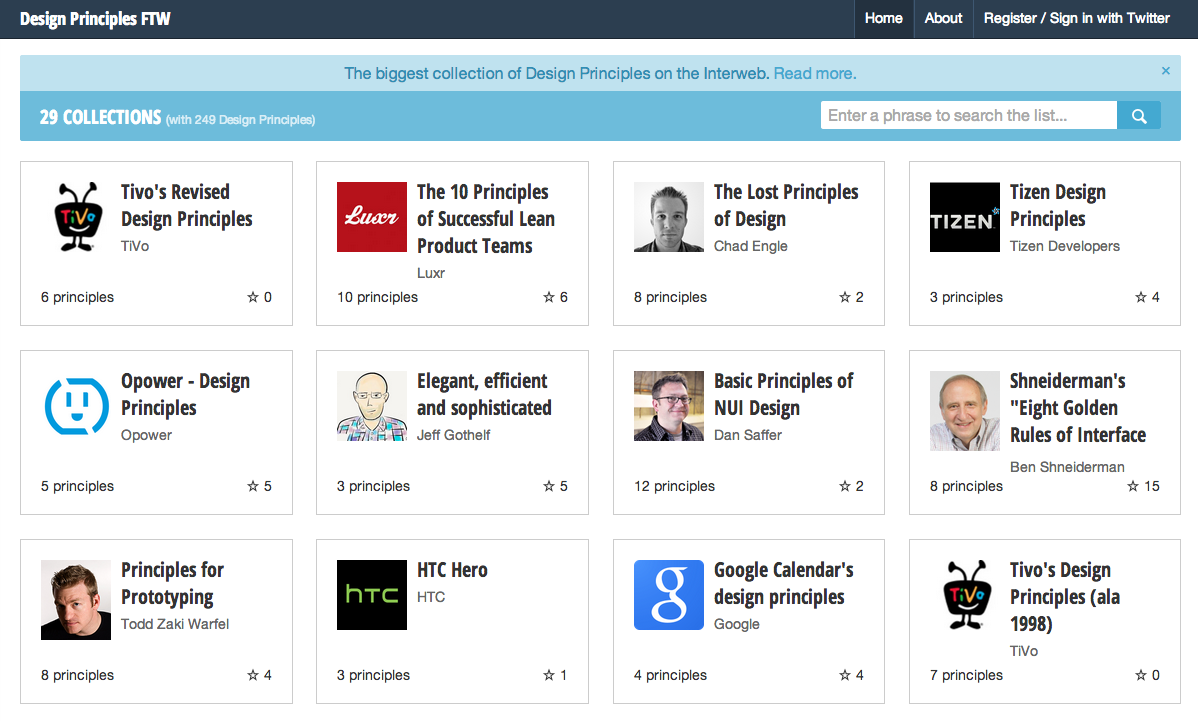This screenshot has height=721, width=1198.
Task: Star the Lean Product Teams collection
Action: tap(548, 298)
